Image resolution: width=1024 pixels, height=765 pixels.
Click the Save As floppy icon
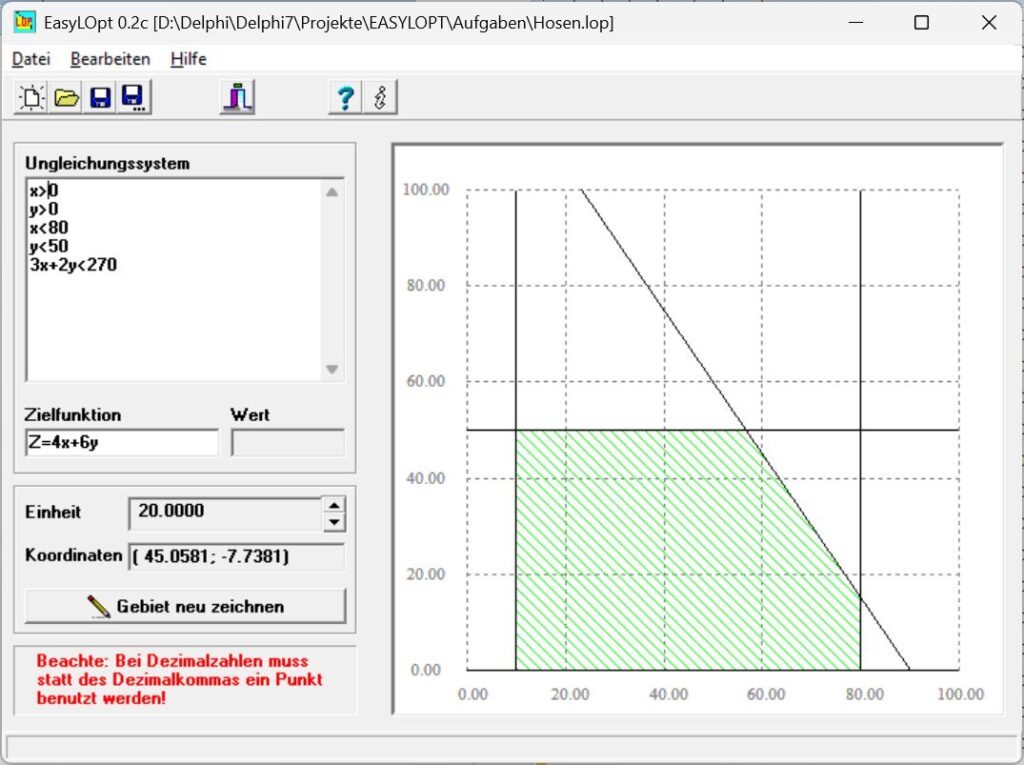[x=133, y=98]
